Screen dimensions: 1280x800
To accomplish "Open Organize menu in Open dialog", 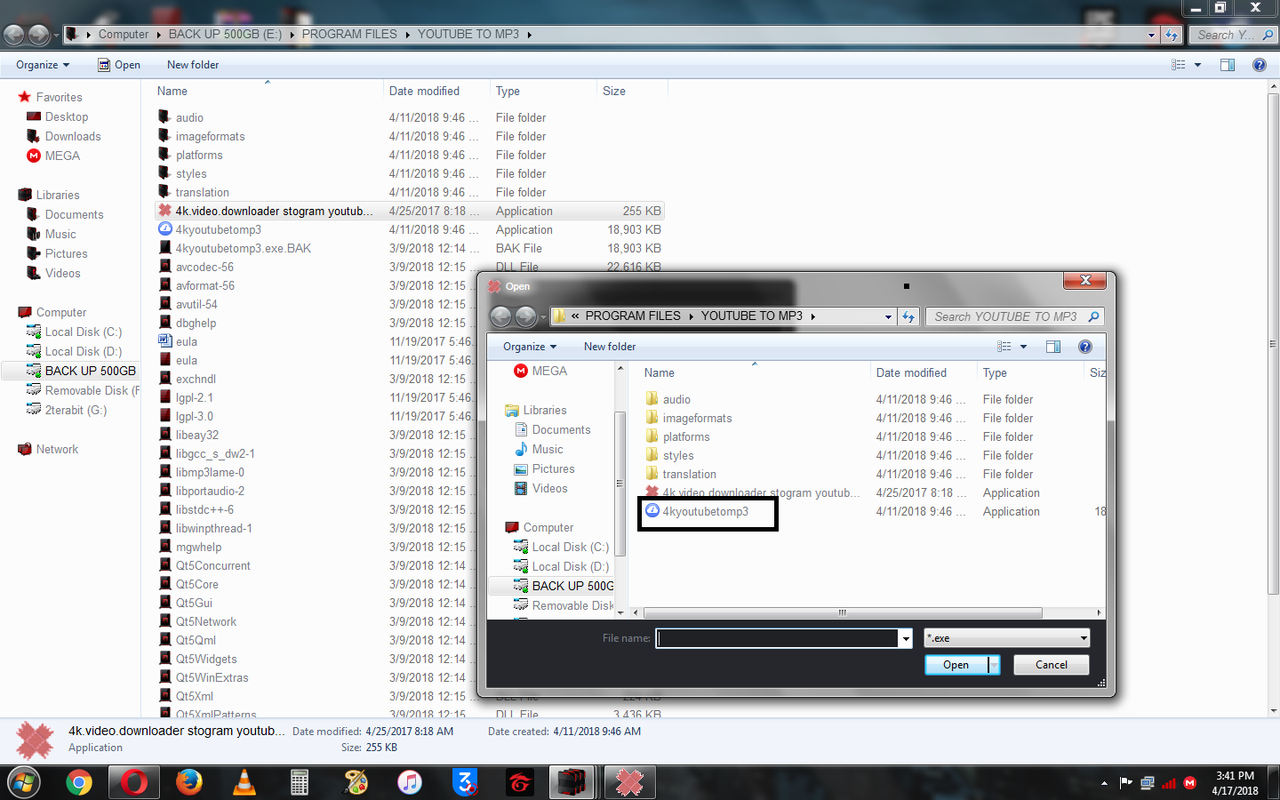I will 530,347.
